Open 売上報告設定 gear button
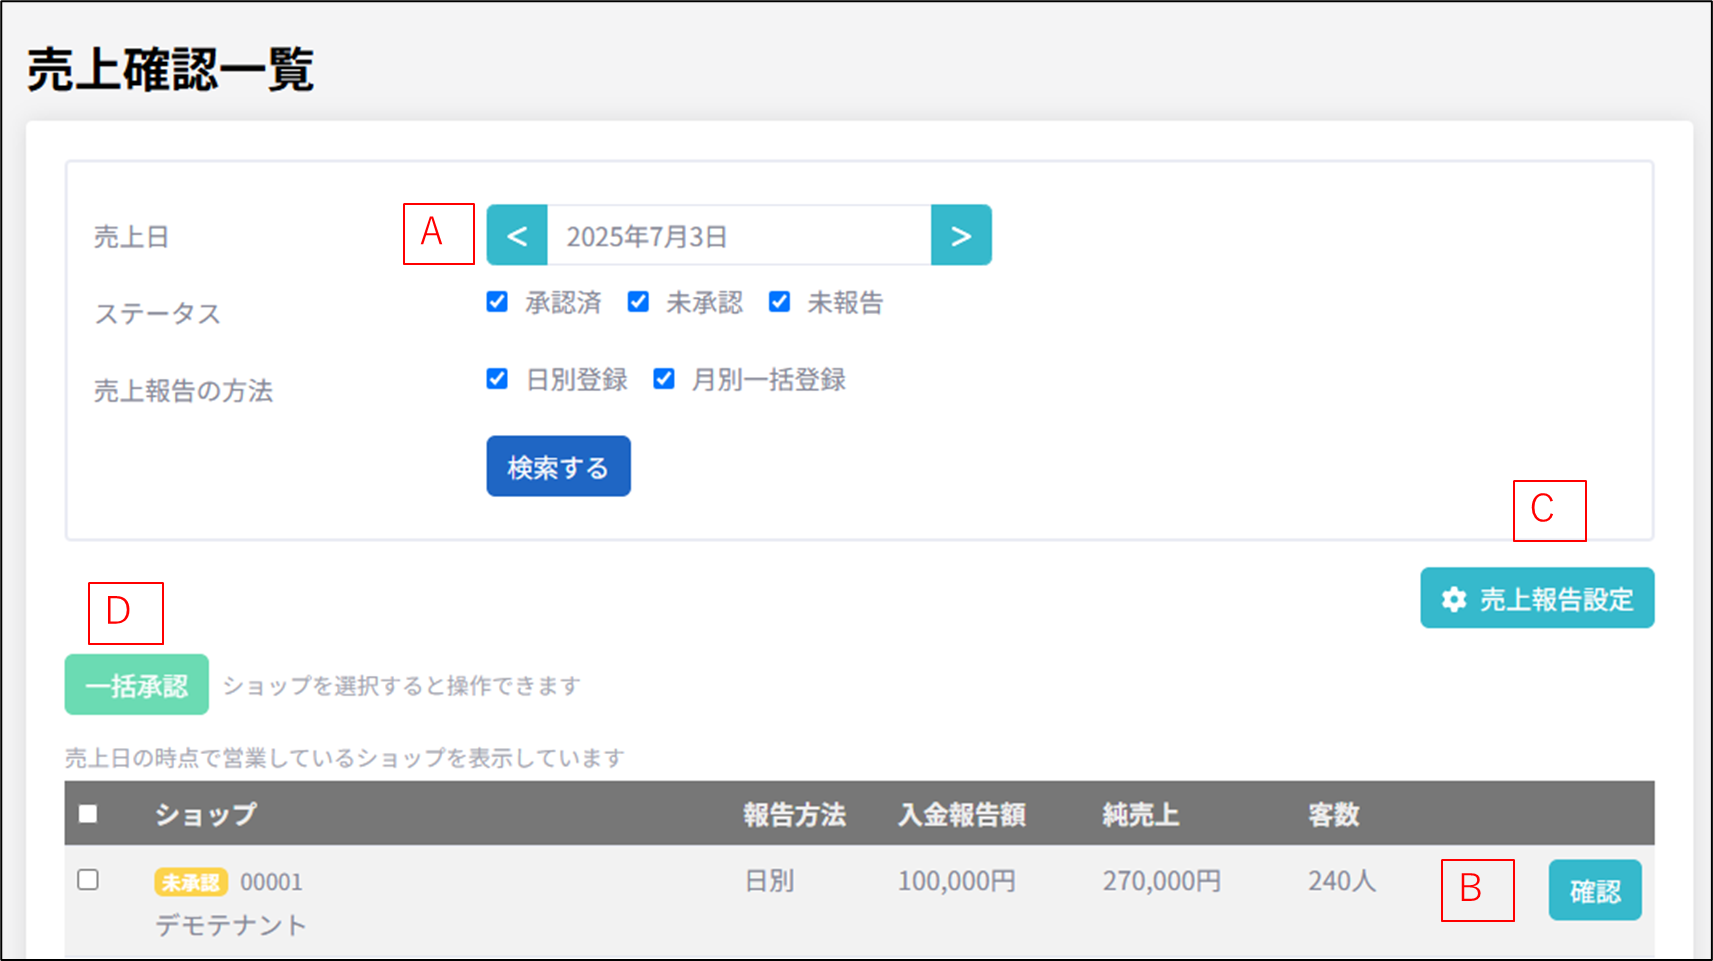This screenshot has width=1713, height=961. (x=1536, y=599)
